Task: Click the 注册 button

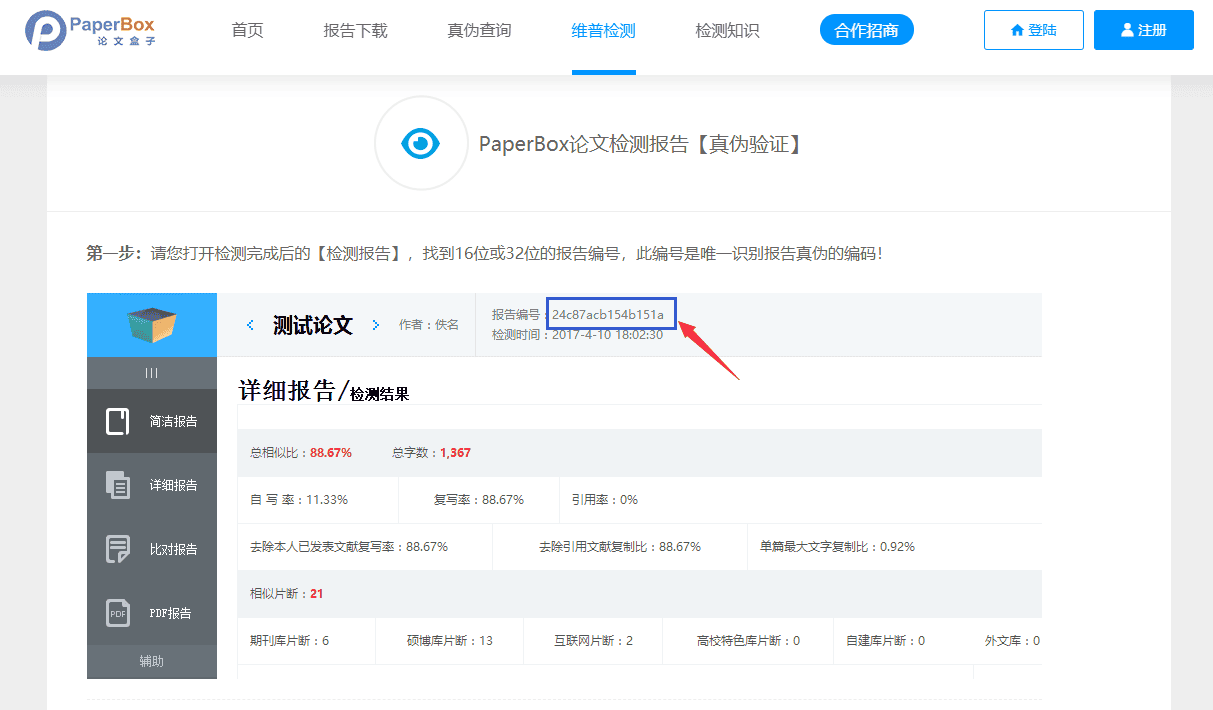Action: click(1144, 30)
